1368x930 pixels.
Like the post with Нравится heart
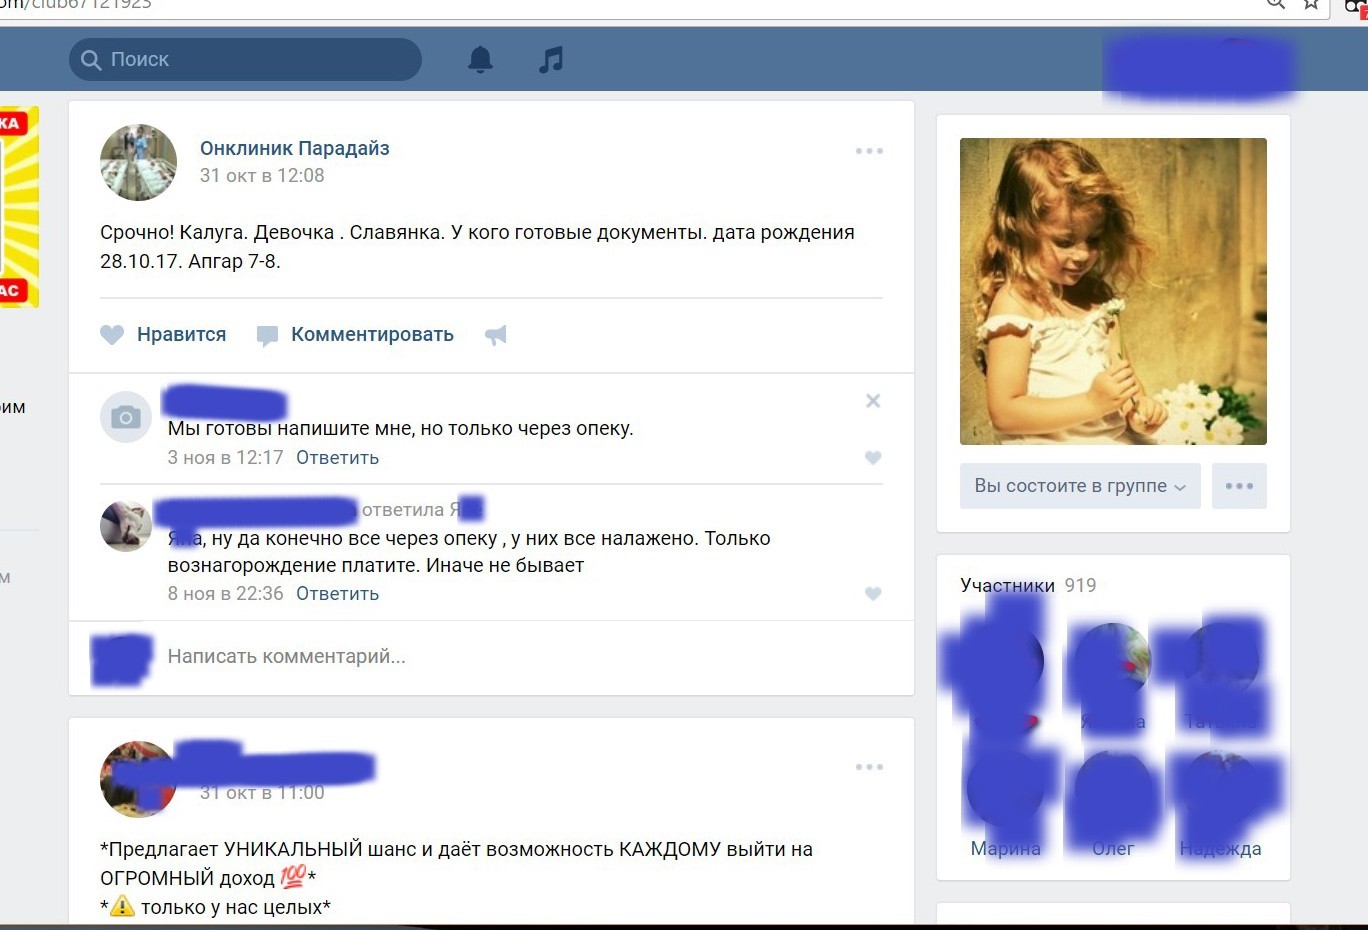(112, 335)
